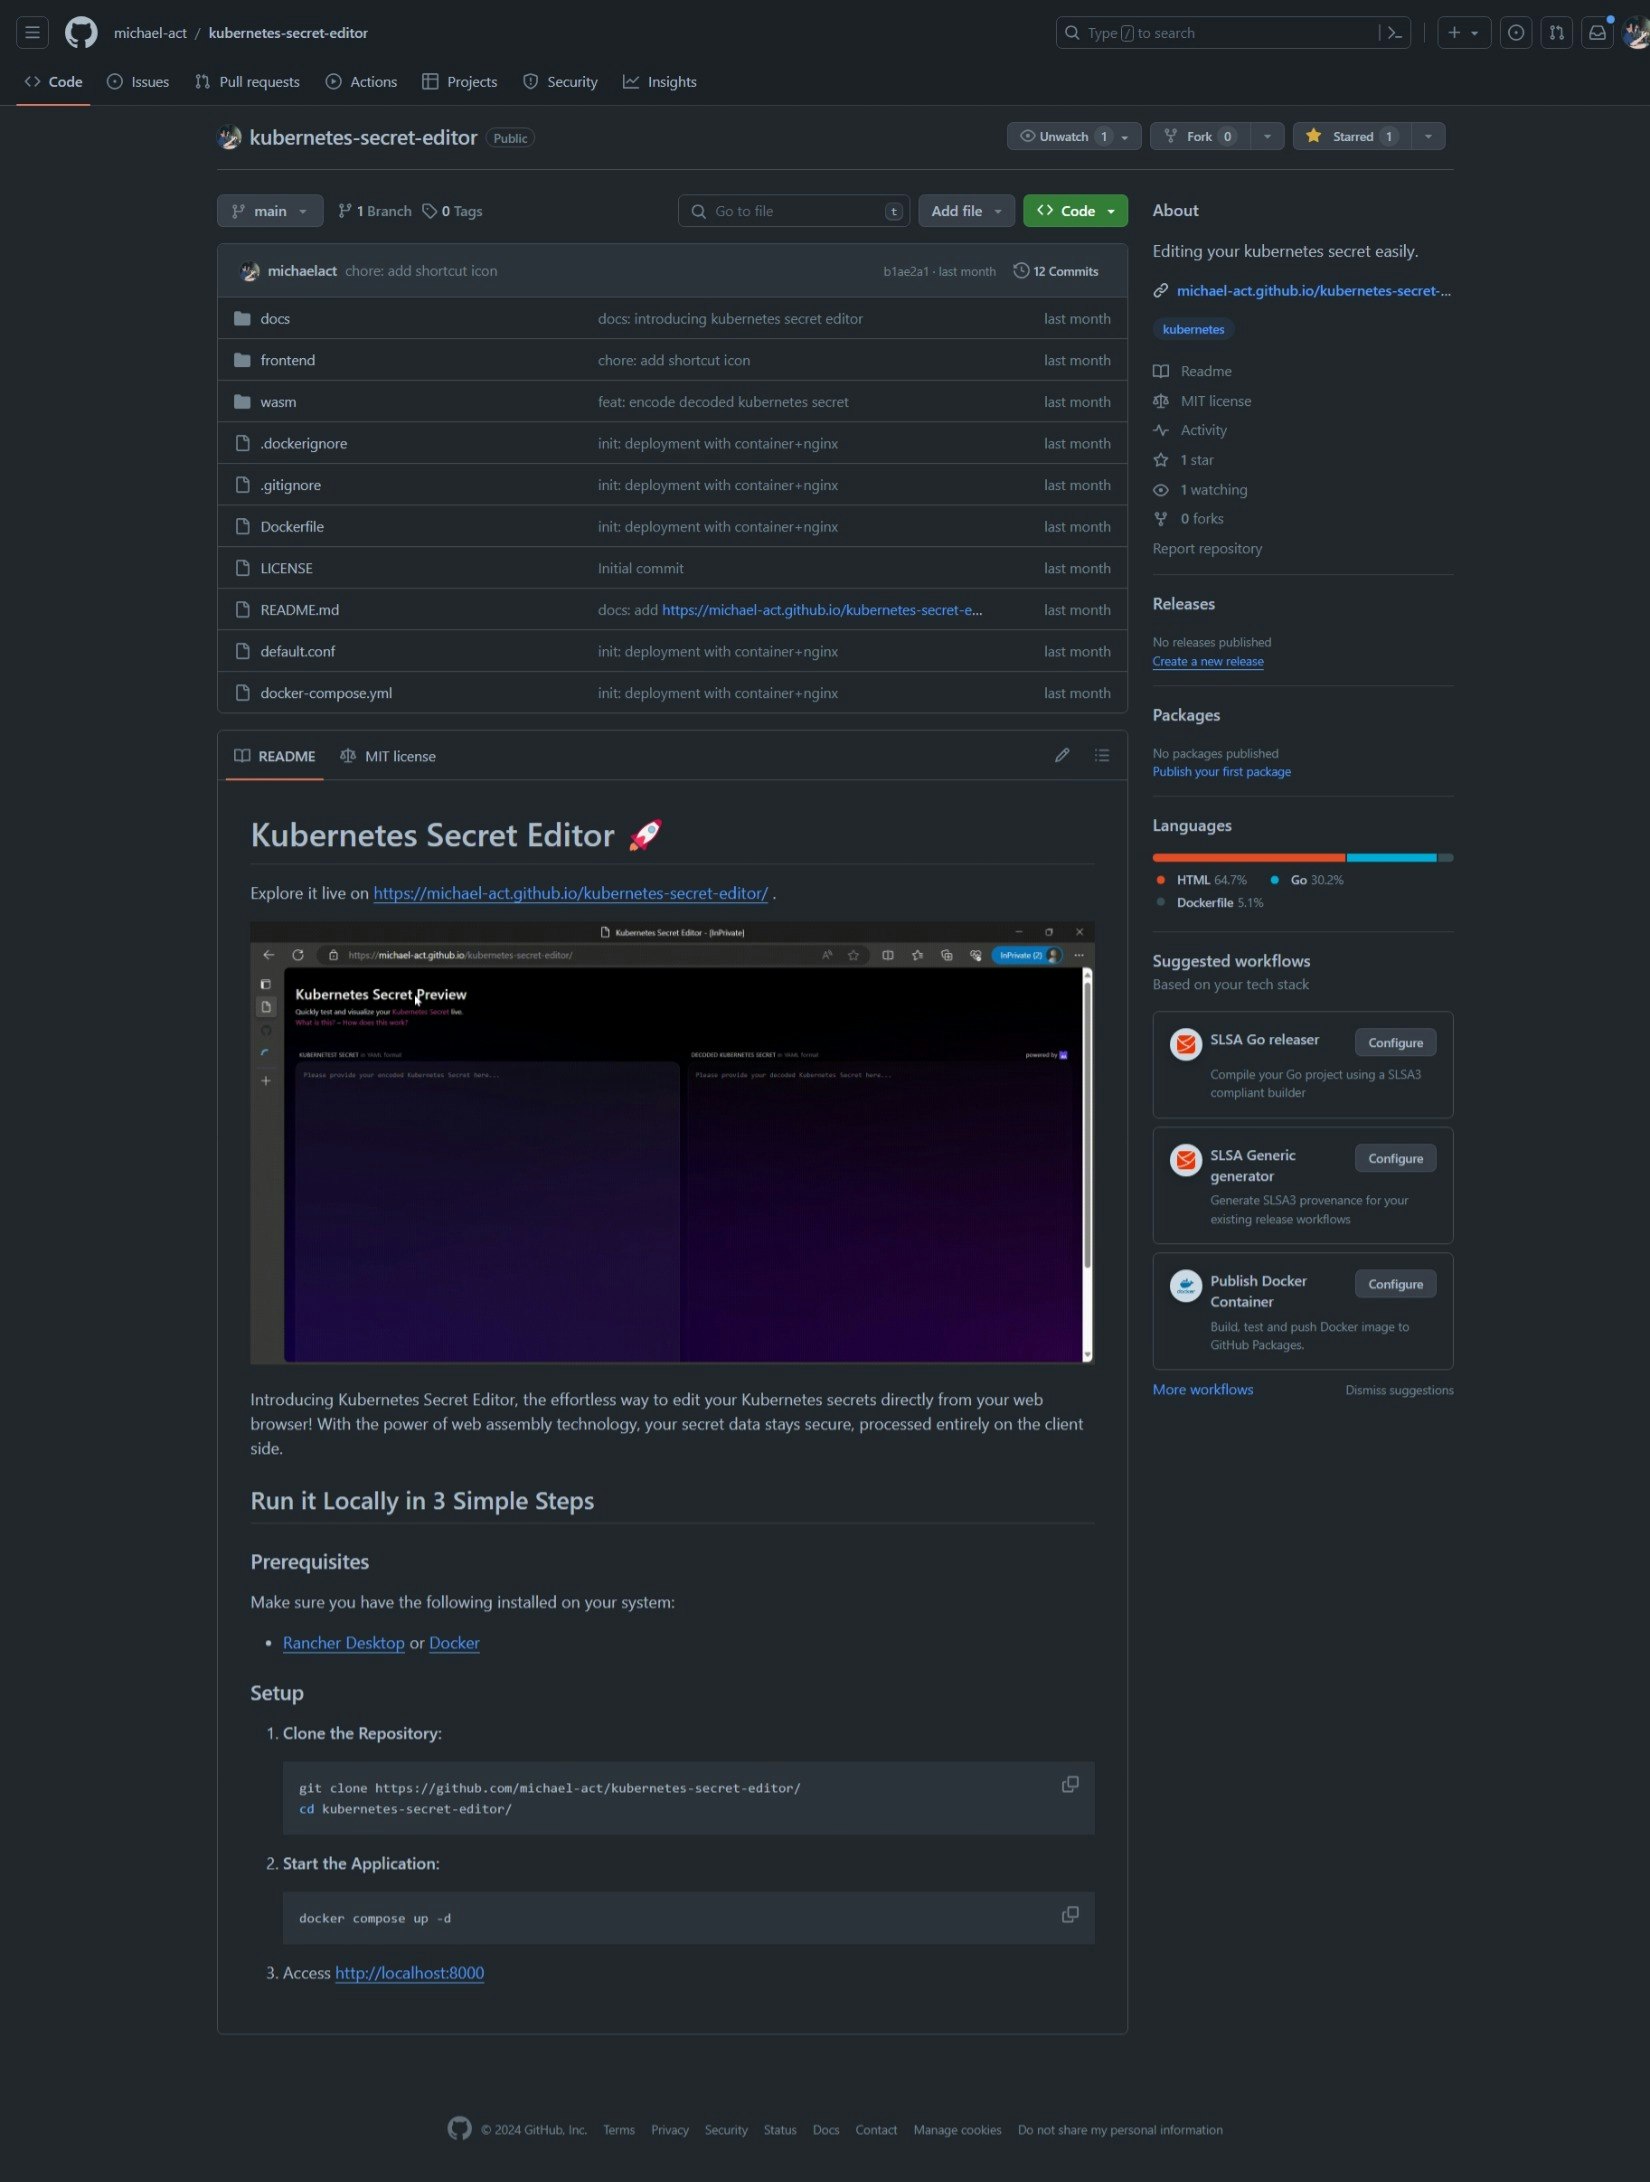1650x2182 pixels.
Task: Open the frontend folder
Action: tap(287, 360)
